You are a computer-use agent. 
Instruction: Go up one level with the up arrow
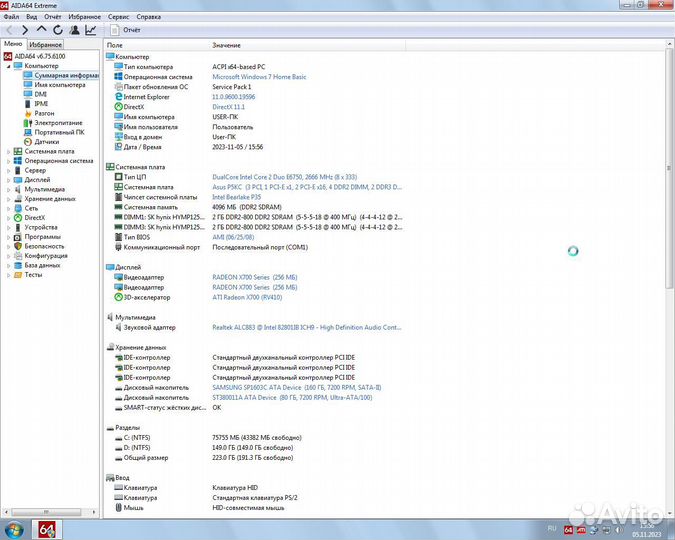click(41, 29)
